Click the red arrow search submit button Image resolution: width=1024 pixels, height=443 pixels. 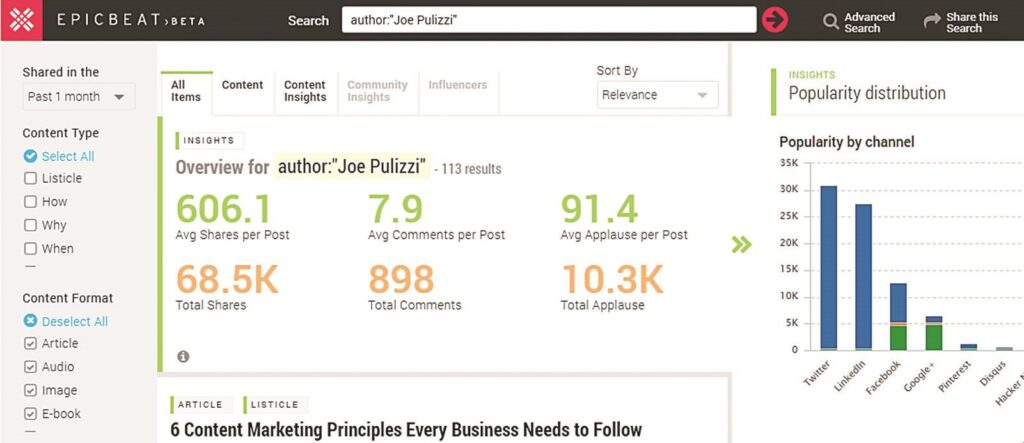coord(775,20)
